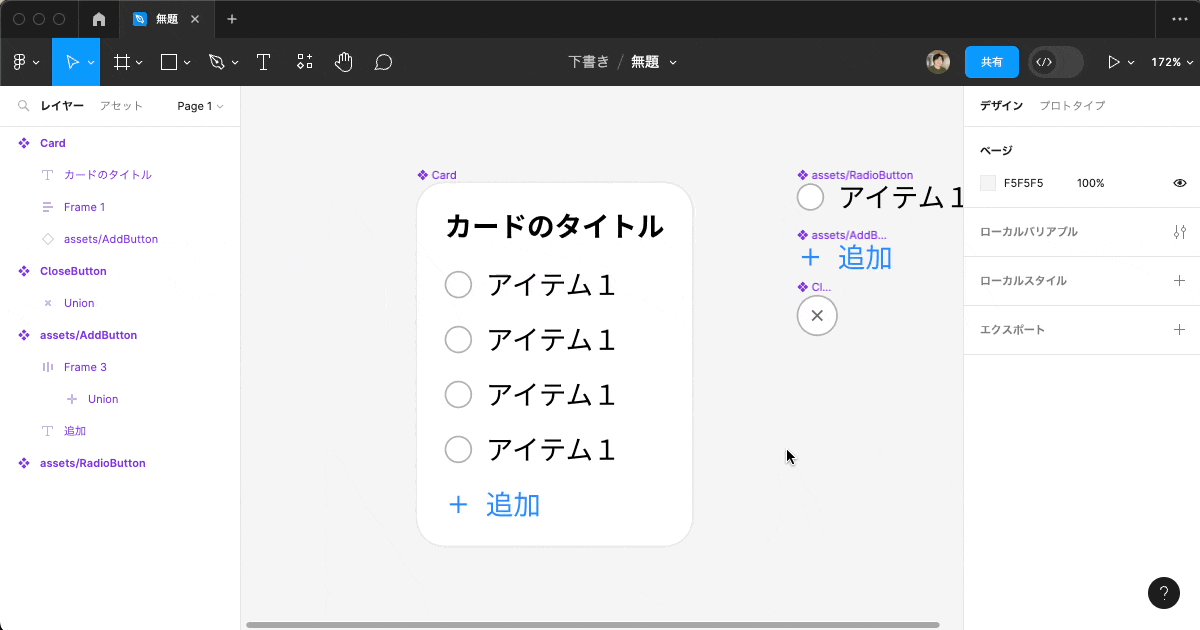Select the Move tool arrow
Screen dimensions: 1200x630
click(x=72, y=62)
